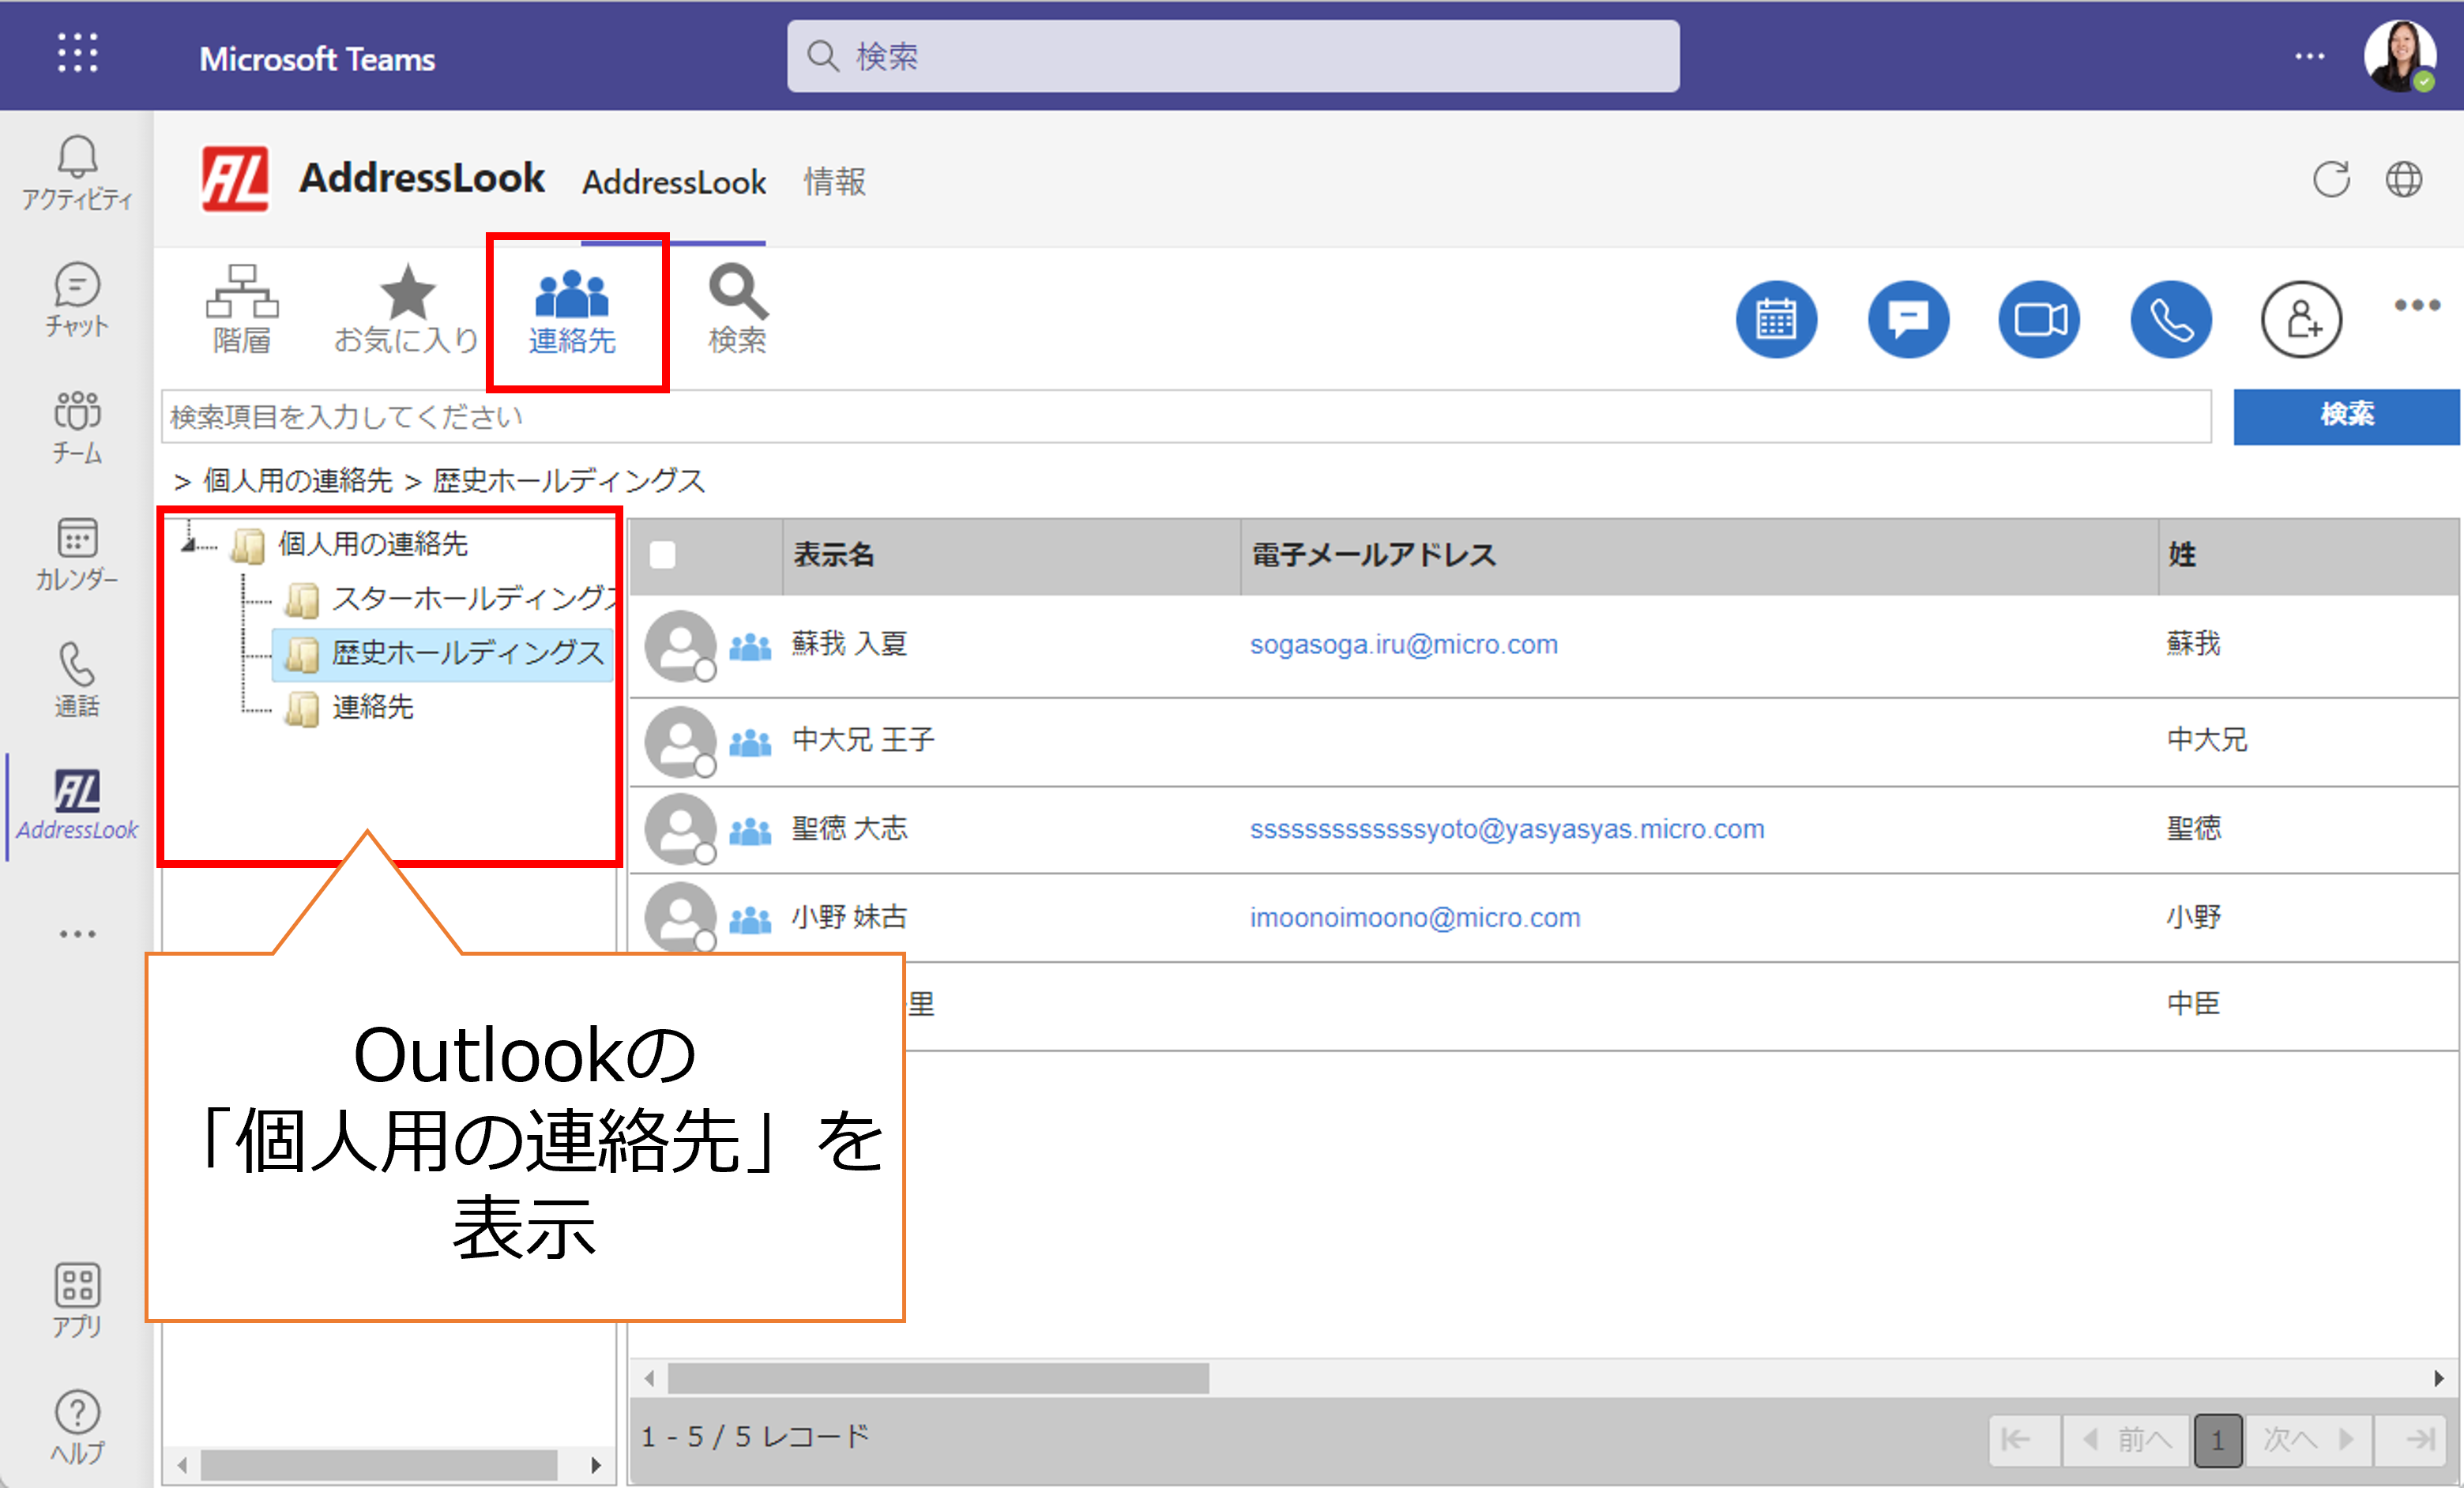
Task: Collapse the 個人用の連絡先 tree node
Action: [188, 543]
